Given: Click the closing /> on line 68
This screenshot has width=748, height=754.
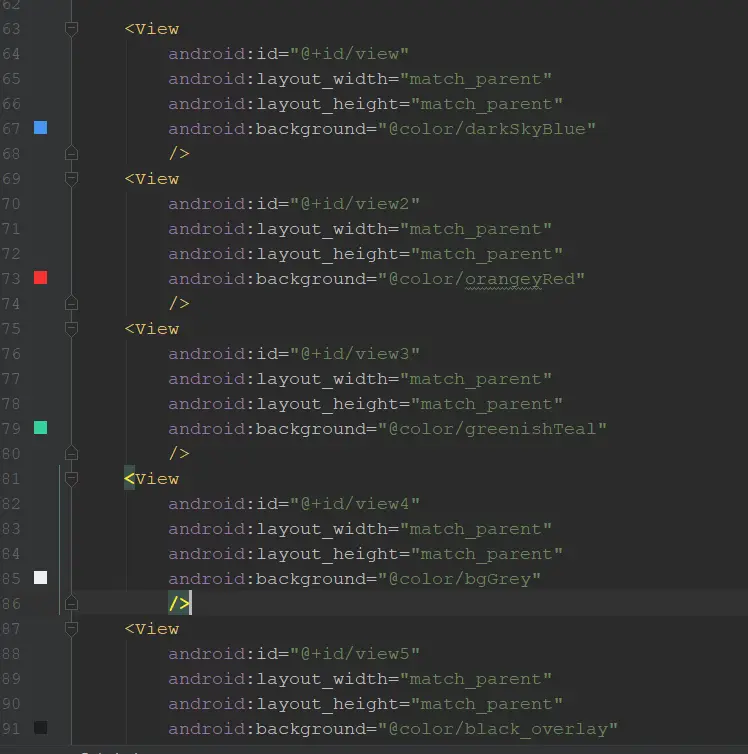Looking at the screenshot, I should pos(179,153).
